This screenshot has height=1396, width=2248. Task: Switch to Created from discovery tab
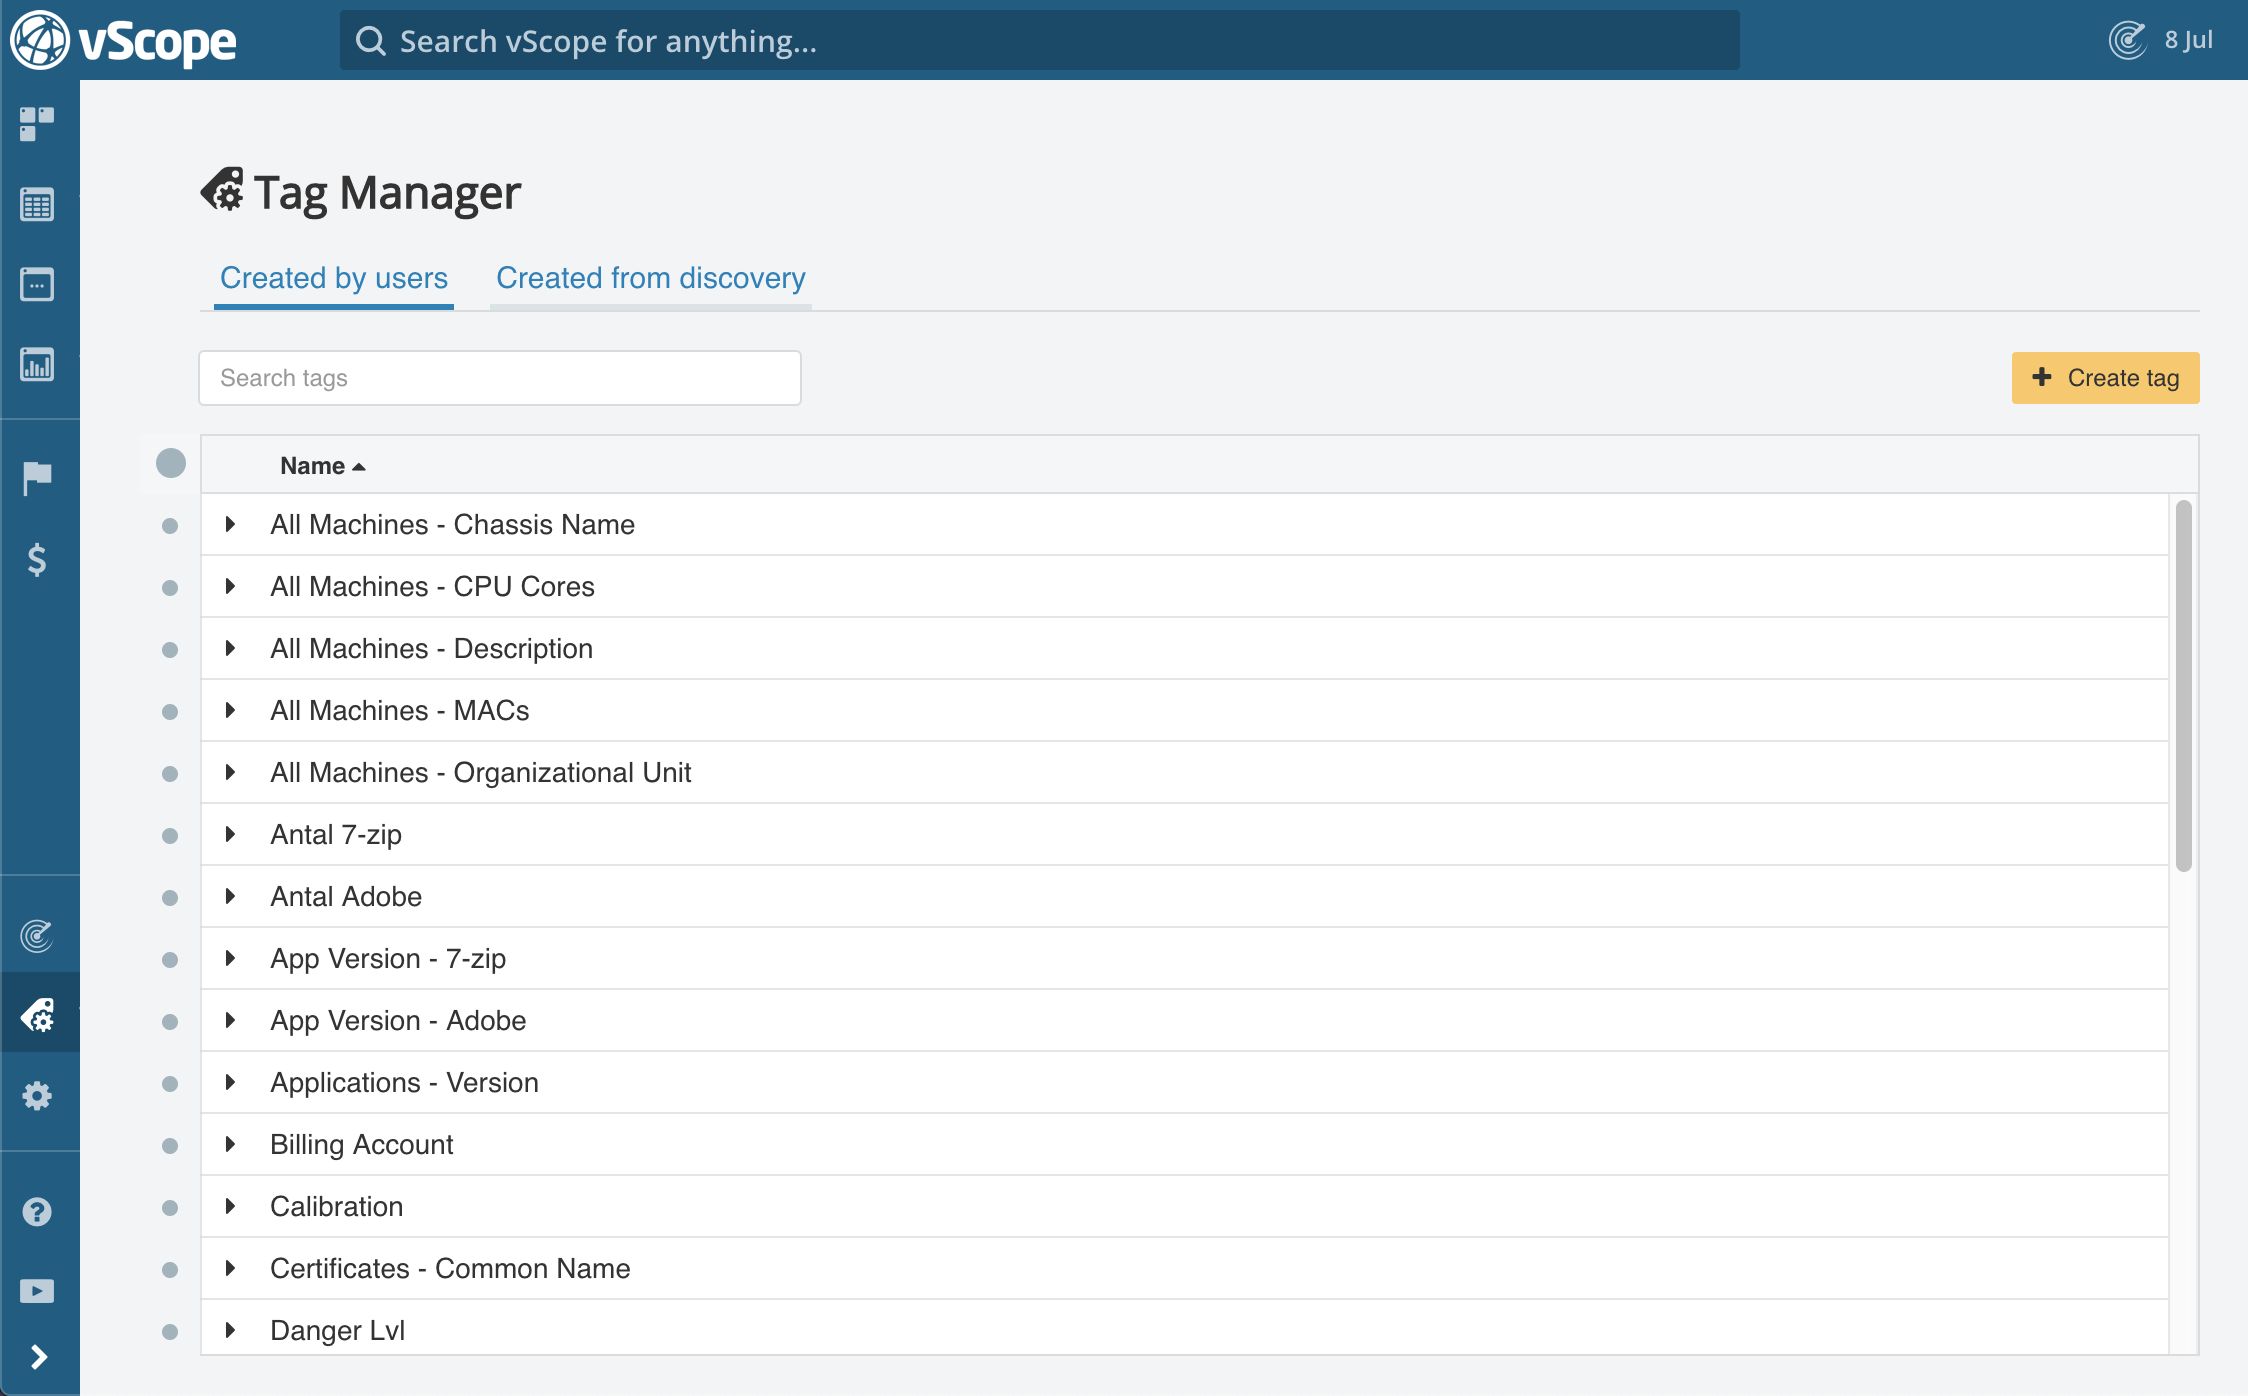[651, 278]
